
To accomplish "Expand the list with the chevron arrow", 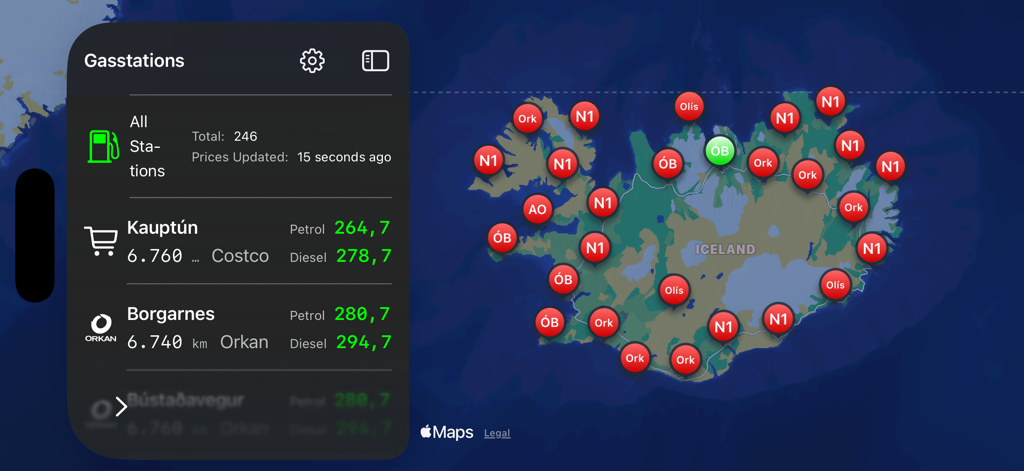I will coord(121,406).
